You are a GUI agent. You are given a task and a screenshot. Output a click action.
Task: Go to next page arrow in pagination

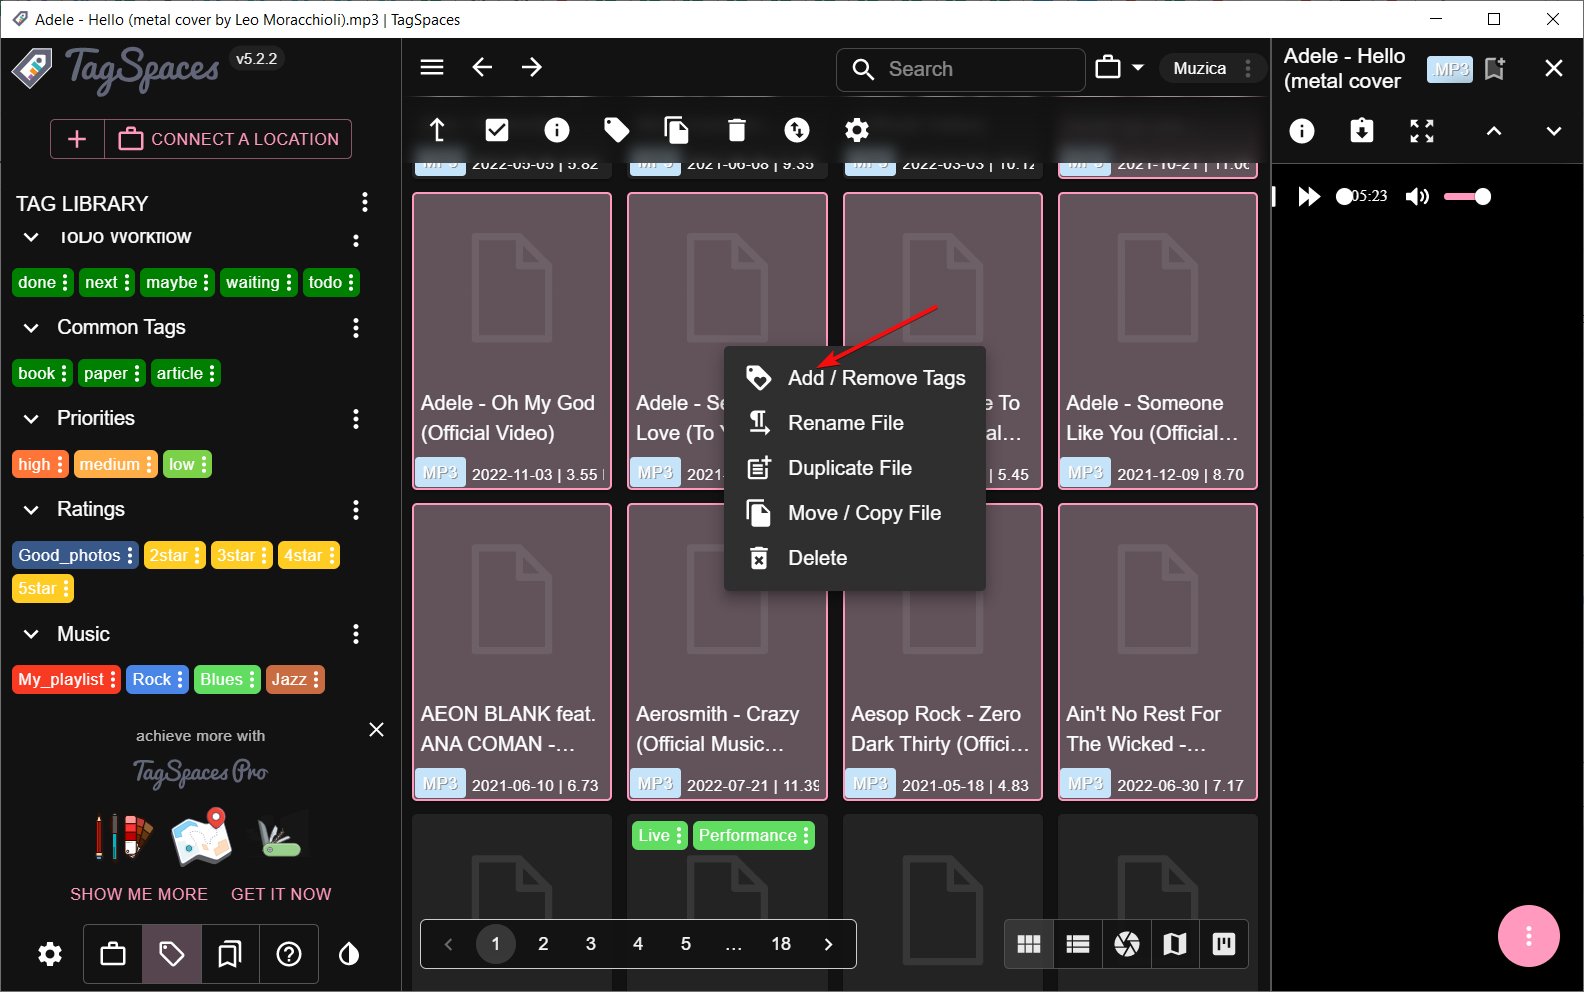828,944
